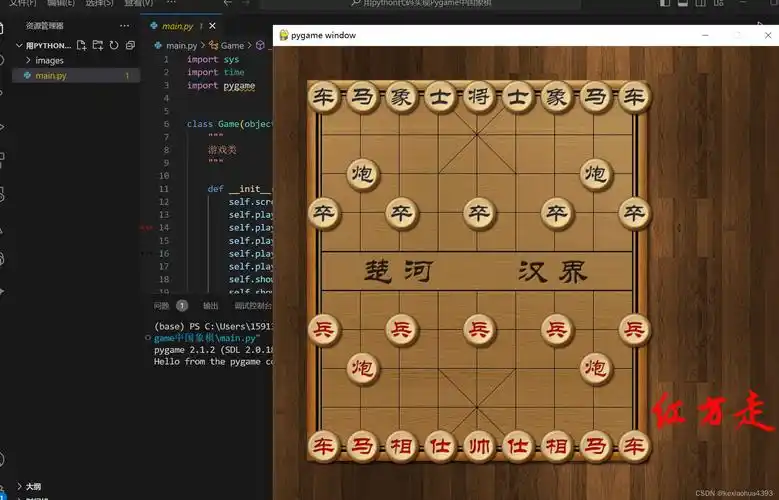Select the center black 卒 soldier
This screenshot has height=500, width=779.
[x=479, y=213]
